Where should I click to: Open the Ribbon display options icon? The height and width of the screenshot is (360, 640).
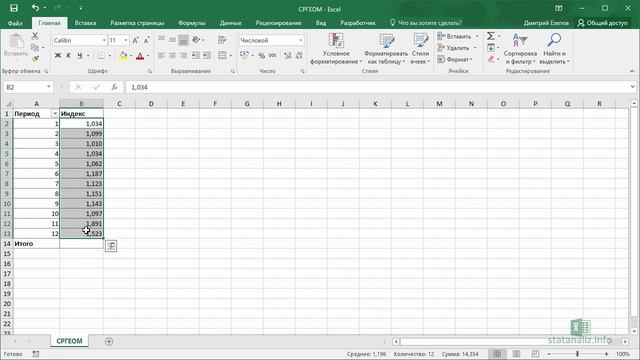tap(559, 8)
